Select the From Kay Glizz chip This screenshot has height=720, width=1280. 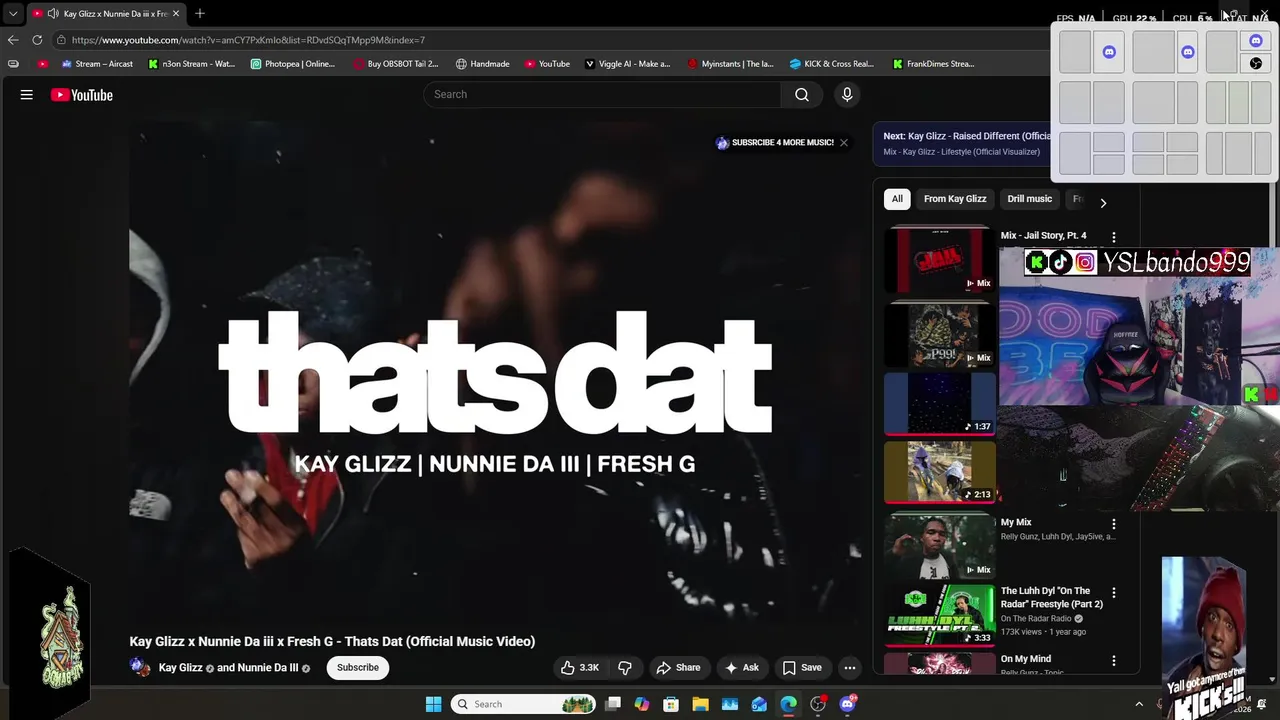tap(955, 199)
